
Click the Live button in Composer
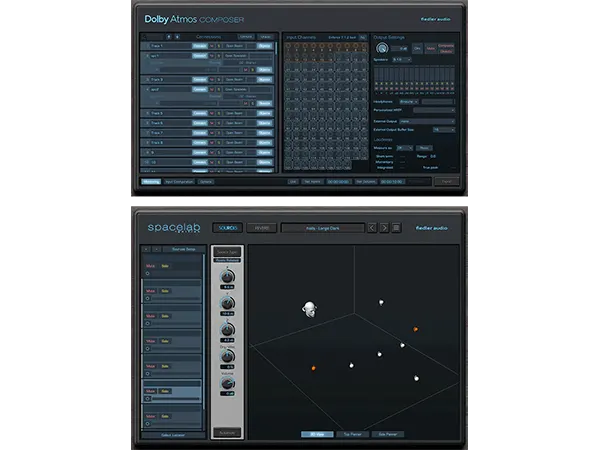tap(293, 182)
